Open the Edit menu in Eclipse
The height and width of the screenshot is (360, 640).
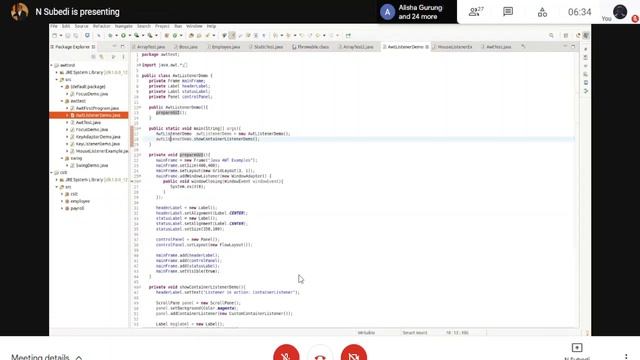(66, 26)
